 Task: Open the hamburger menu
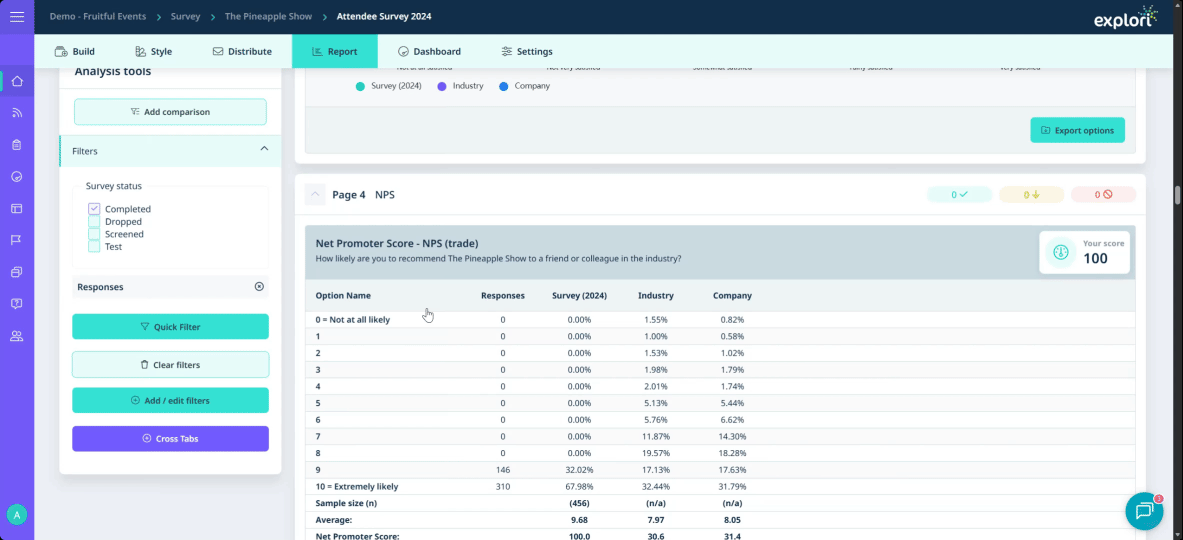[17, 17]
